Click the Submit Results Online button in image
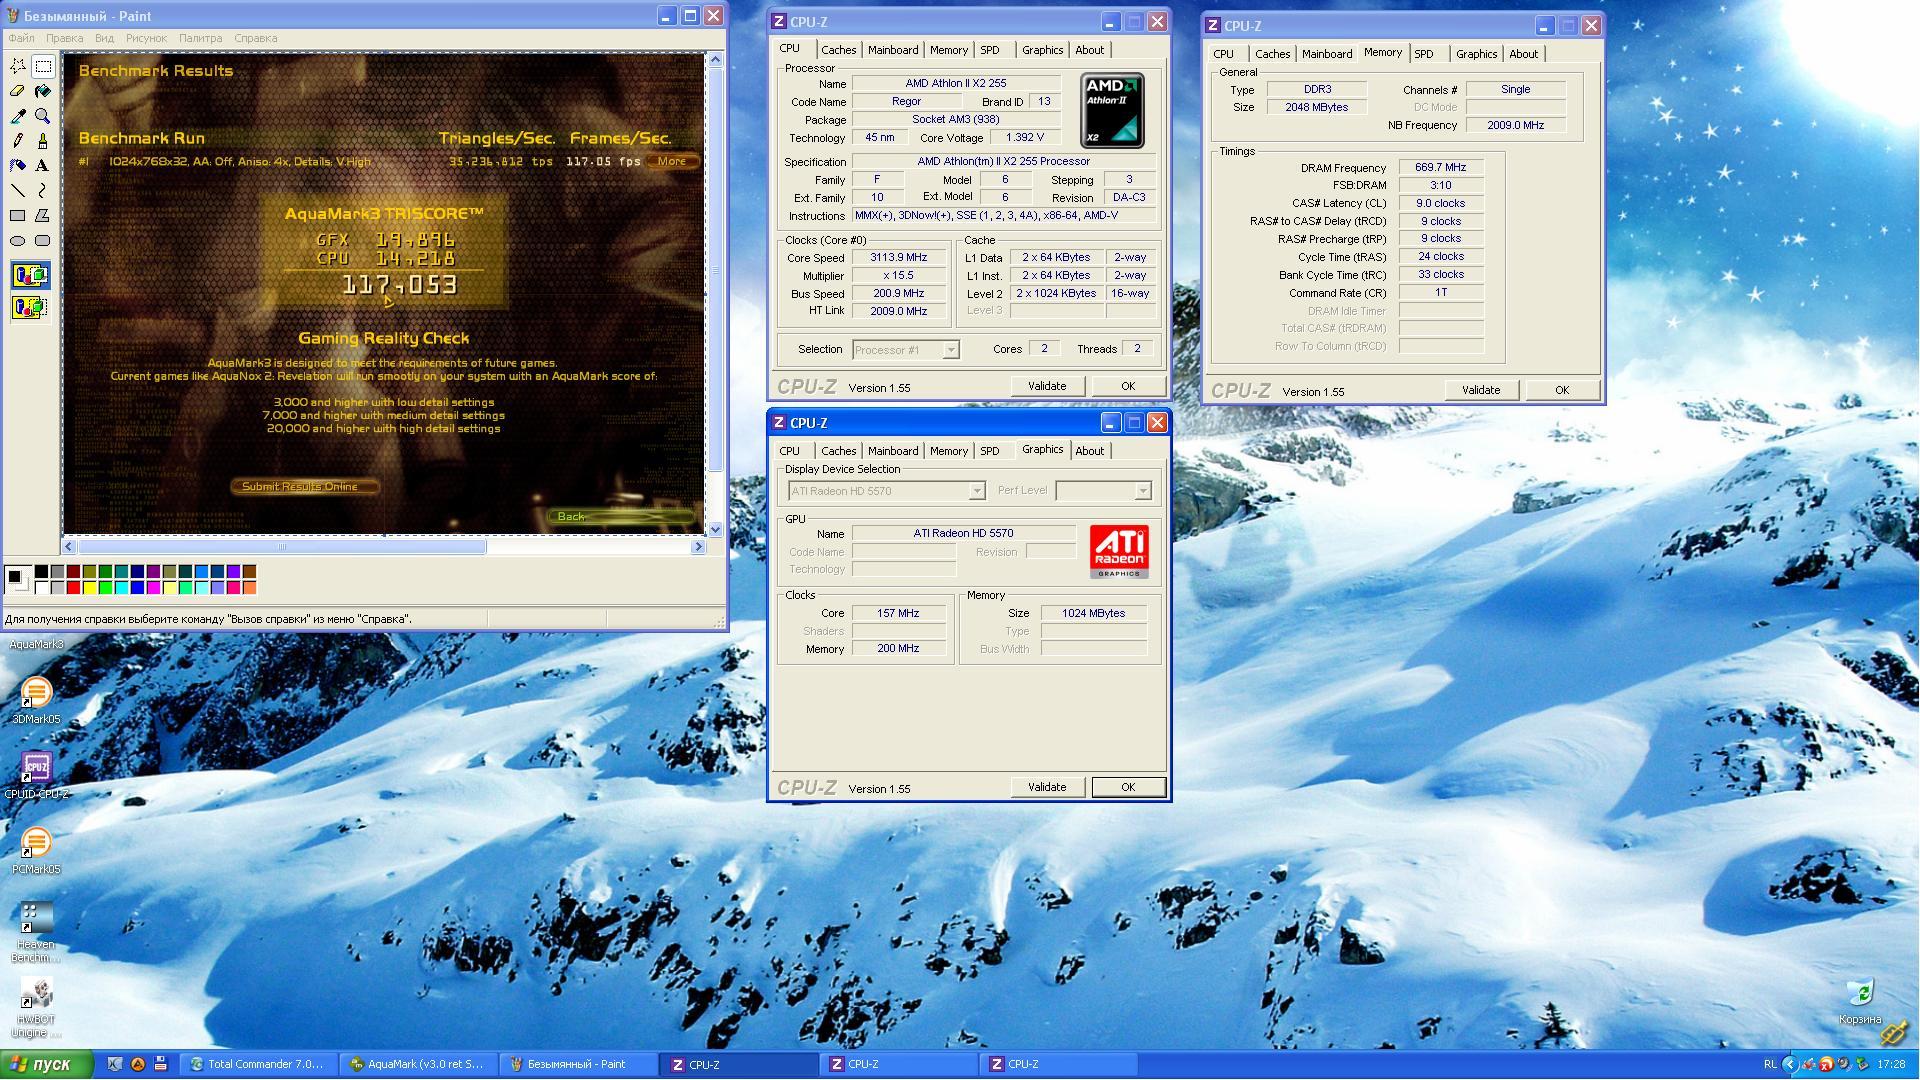The height and width of the screenshot is (1080, 1920). tap(305, 487)
